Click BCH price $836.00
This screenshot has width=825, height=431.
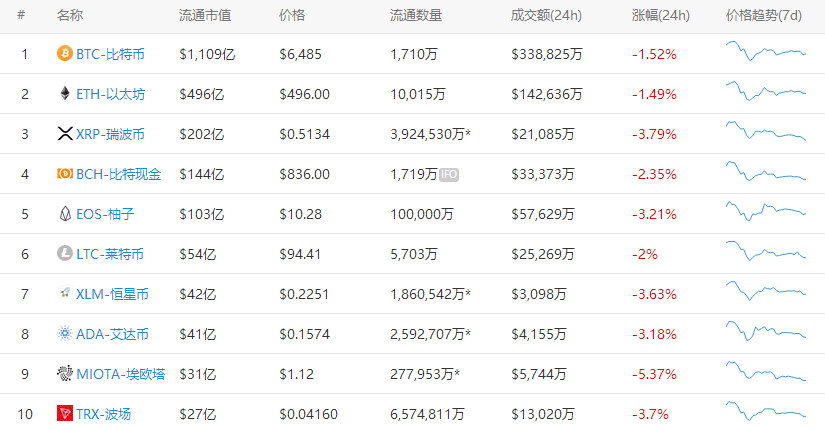coord(305,174)
